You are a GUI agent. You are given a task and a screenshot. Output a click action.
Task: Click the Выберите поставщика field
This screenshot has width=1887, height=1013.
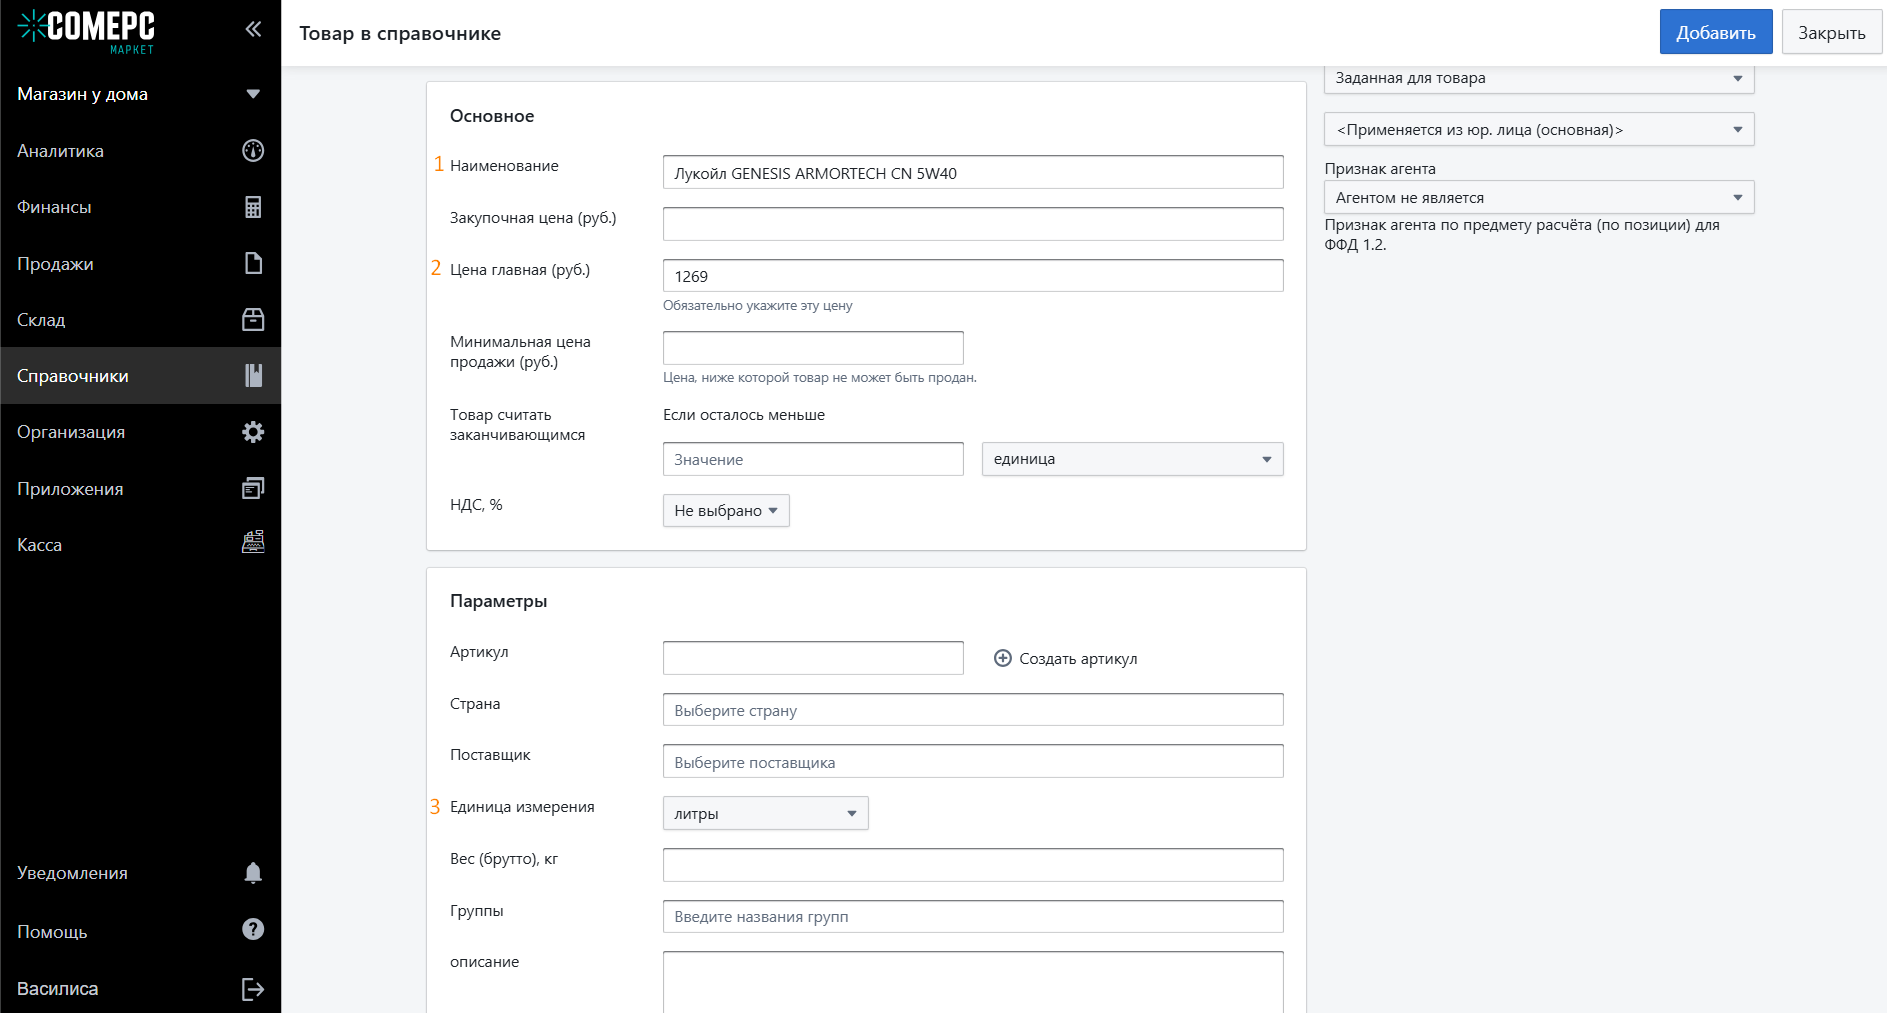point(973,761)
